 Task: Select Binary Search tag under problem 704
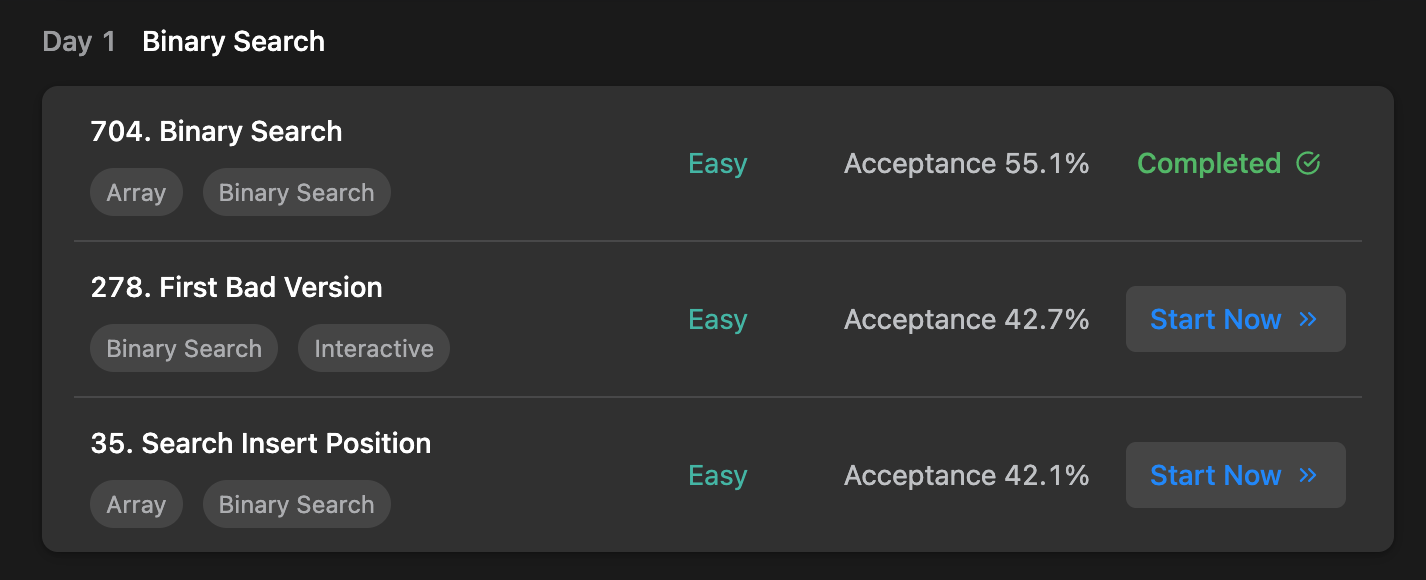296,193
